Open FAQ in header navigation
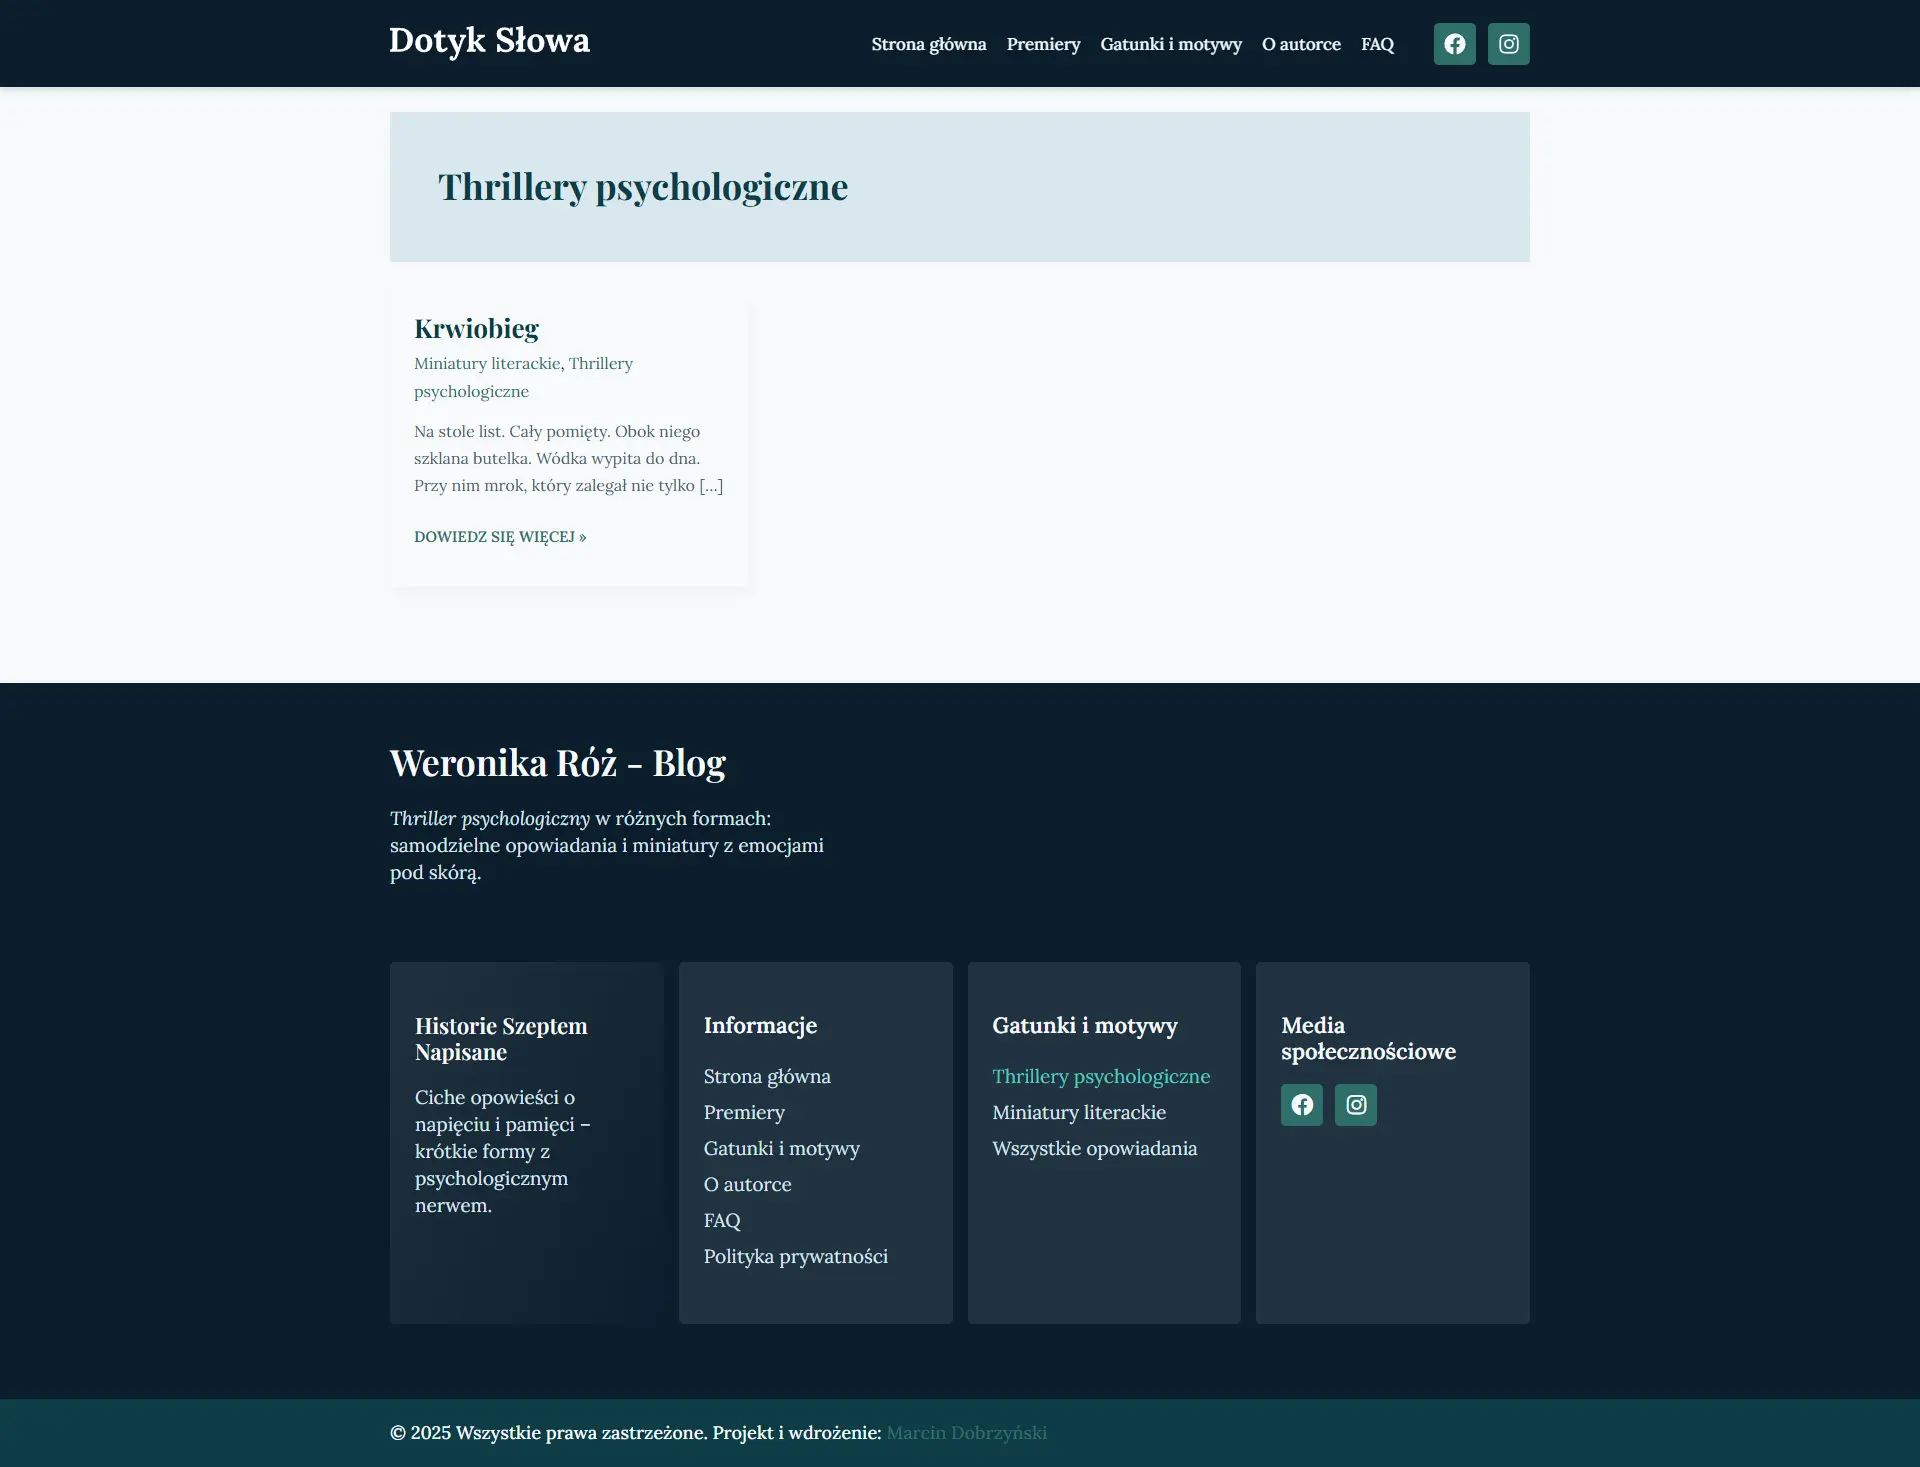This screenshot has height=1467, width=1920. [x=1376, y=44]
